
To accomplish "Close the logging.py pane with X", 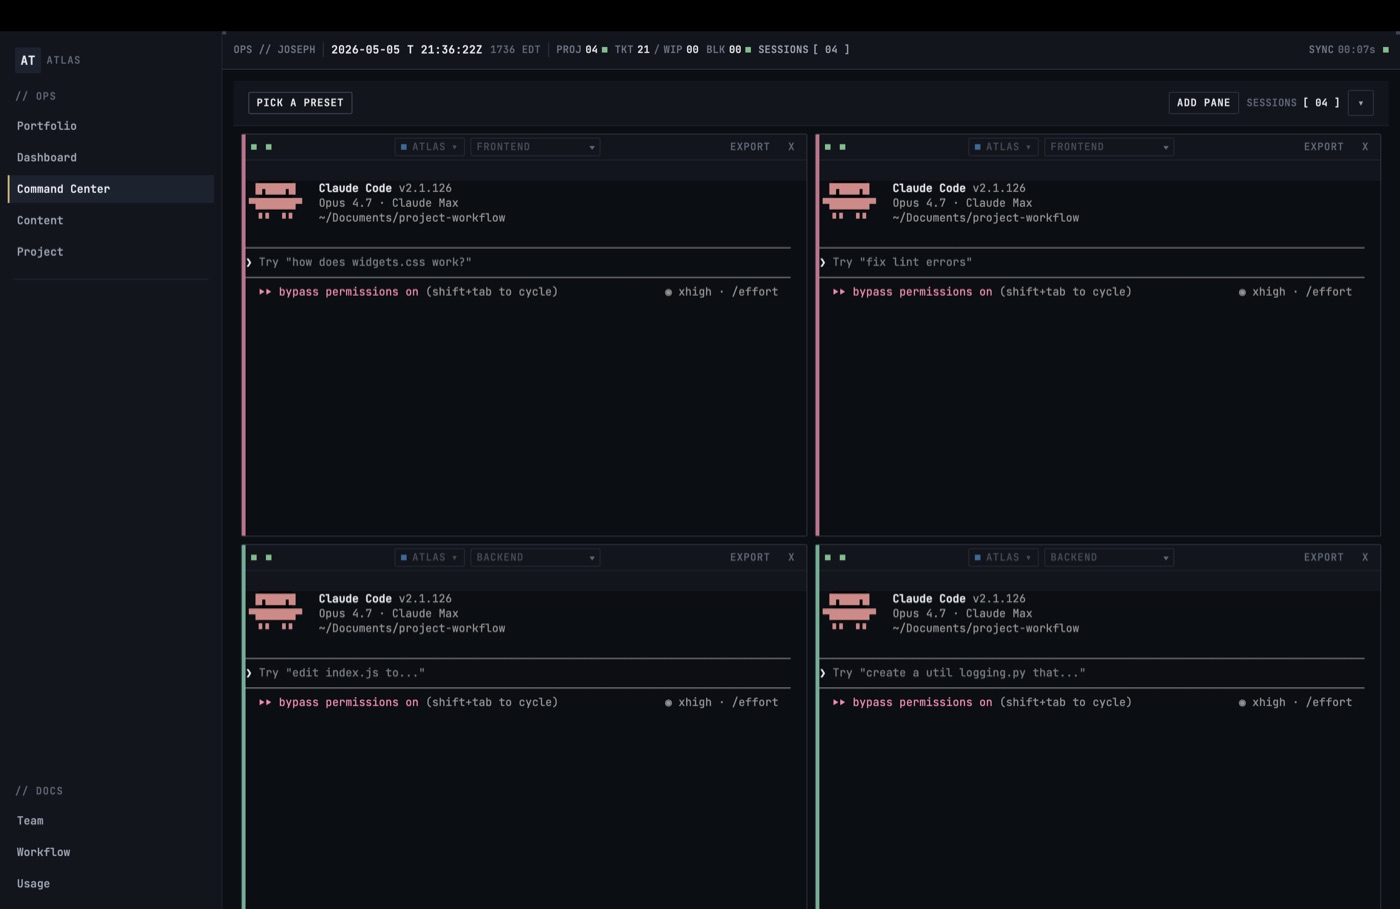I will click(x=1365, y=558).
